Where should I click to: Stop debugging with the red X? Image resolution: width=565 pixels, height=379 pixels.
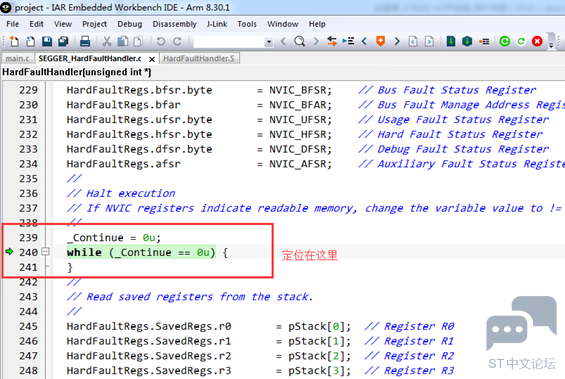point(537,41)
